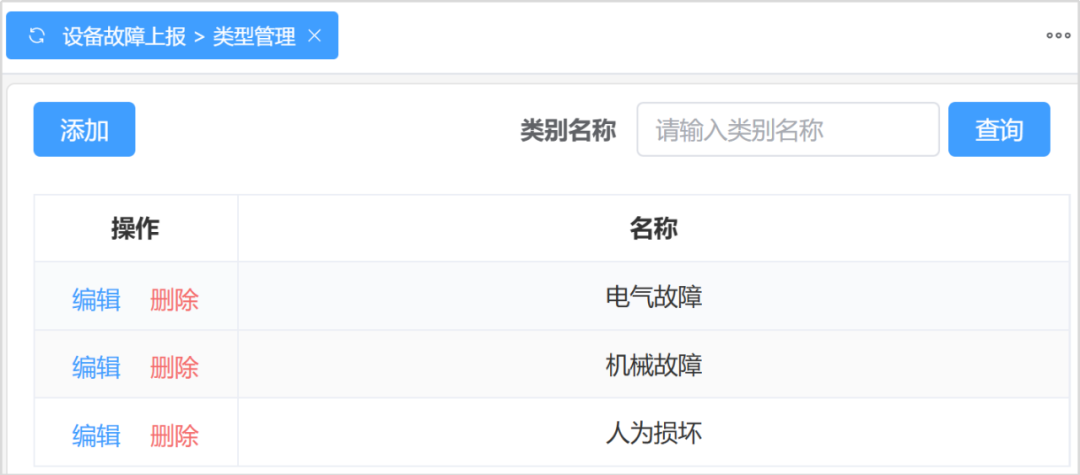Viewport: 1080px width, 475px height.
Task: Click the 设备故障上报 text in the tab
Action: click(x=124, y=36)
